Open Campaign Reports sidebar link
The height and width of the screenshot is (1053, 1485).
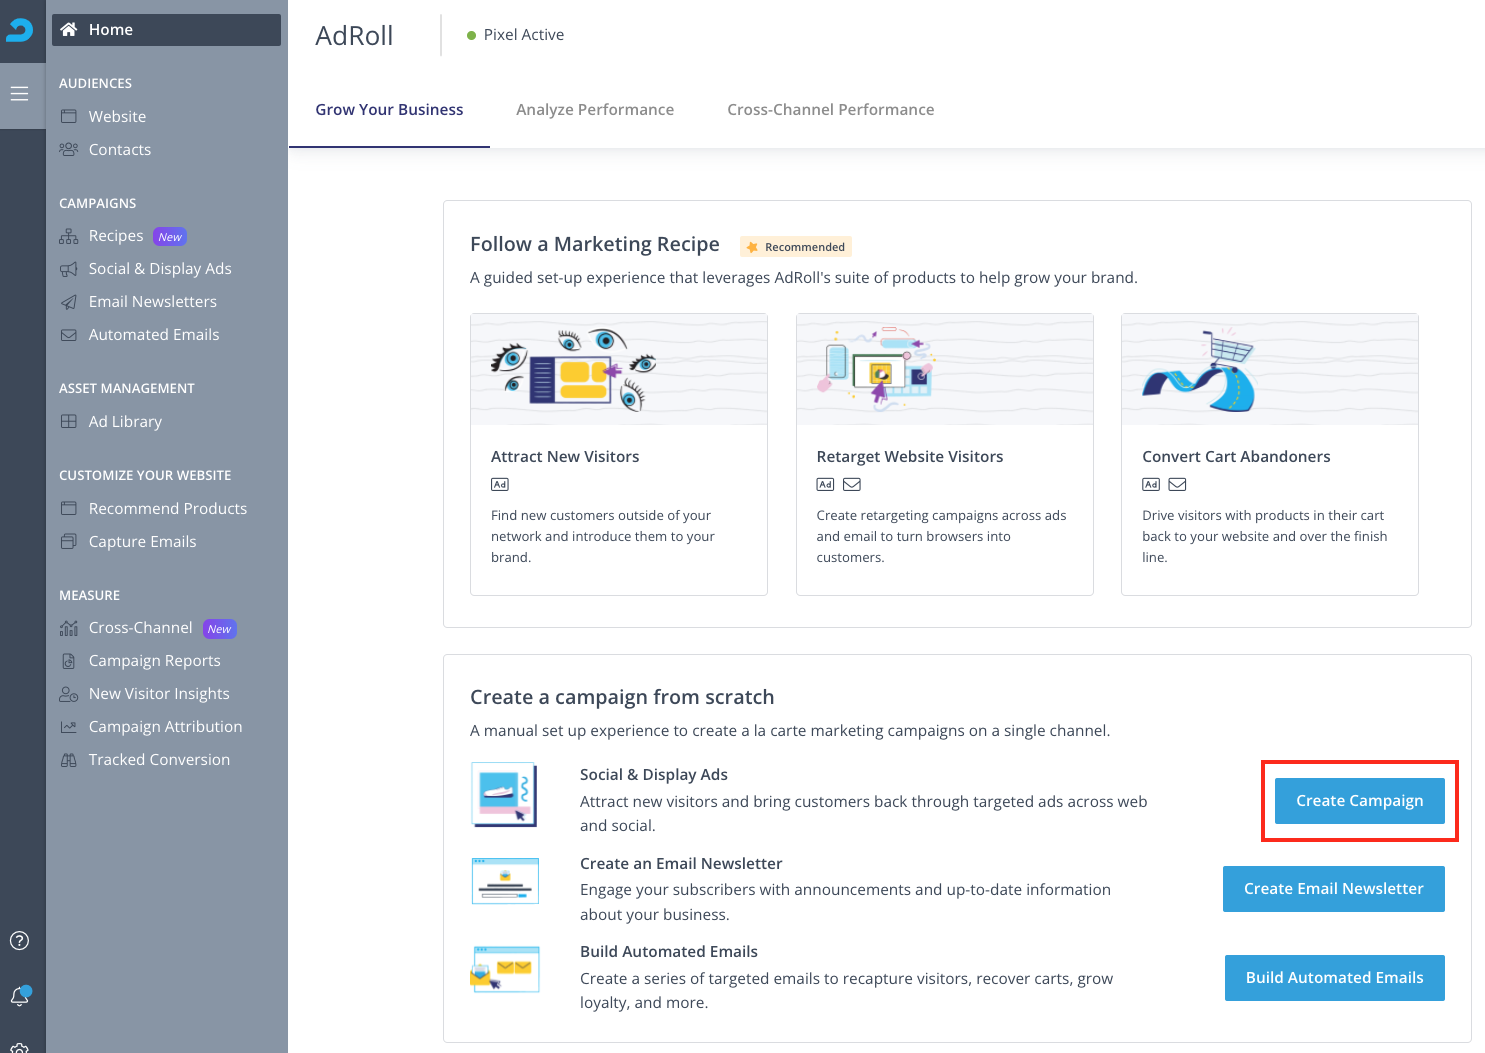click(x=154, y=661)
